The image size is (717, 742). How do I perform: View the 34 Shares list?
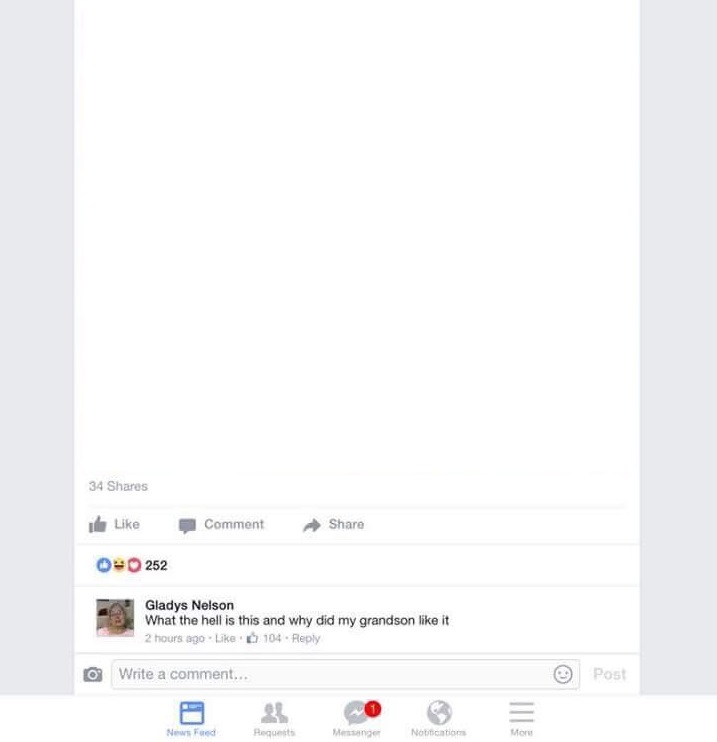(x=118, y=486)
